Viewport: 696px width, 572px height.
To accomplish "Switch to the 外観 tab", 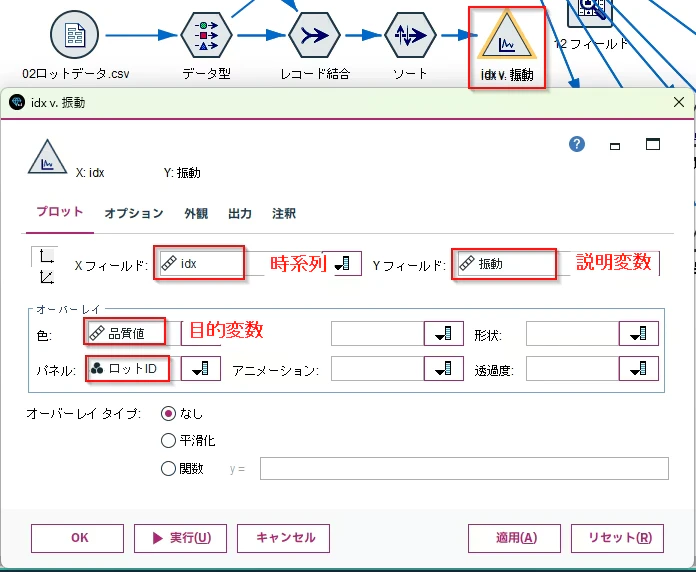I will coord(196,213).
